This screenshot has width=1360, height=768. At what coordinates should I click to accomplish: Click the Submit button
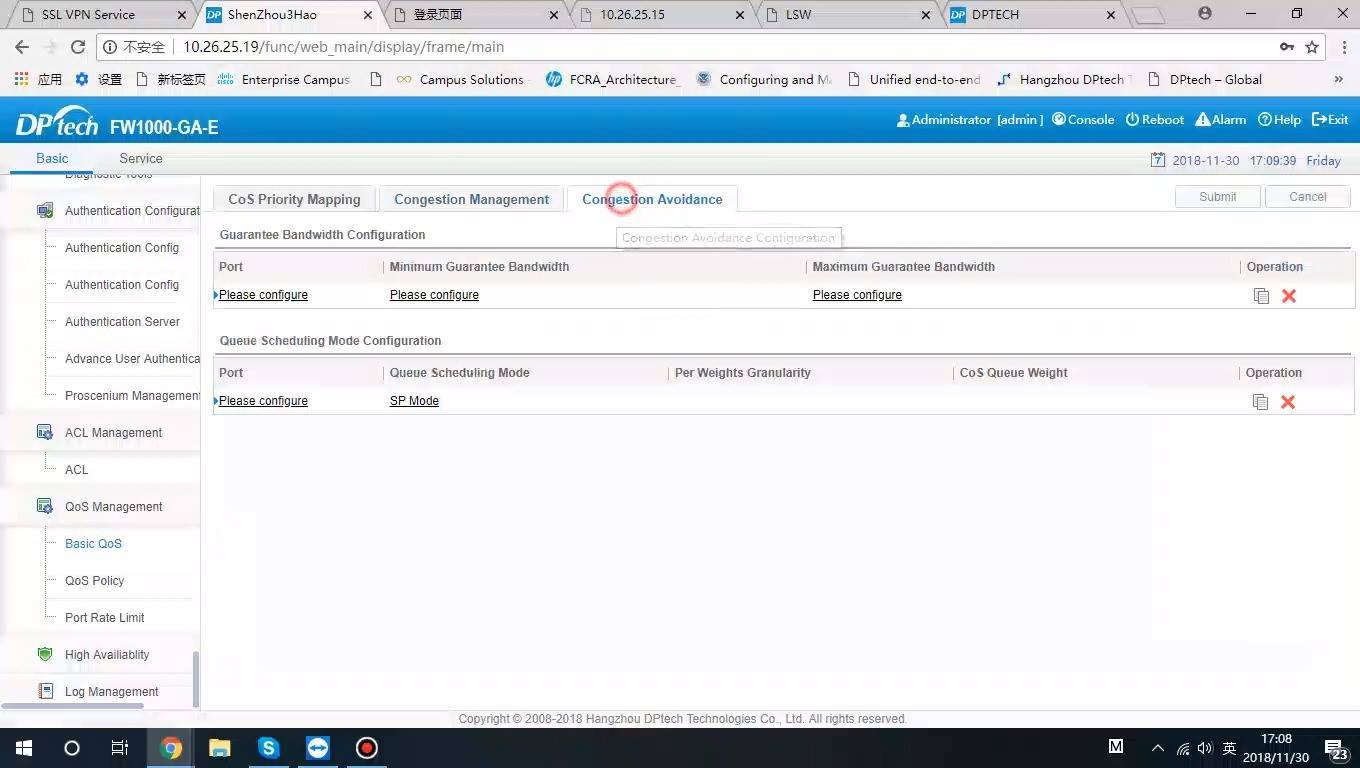coord(1217,197)
